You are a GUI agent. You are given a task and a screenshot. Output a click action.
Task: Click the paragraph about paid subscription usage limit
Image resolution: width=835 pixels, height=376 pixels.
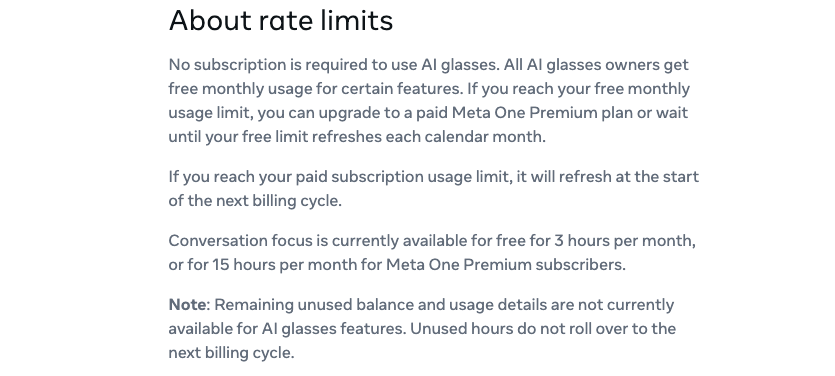(x=433, y=189)
